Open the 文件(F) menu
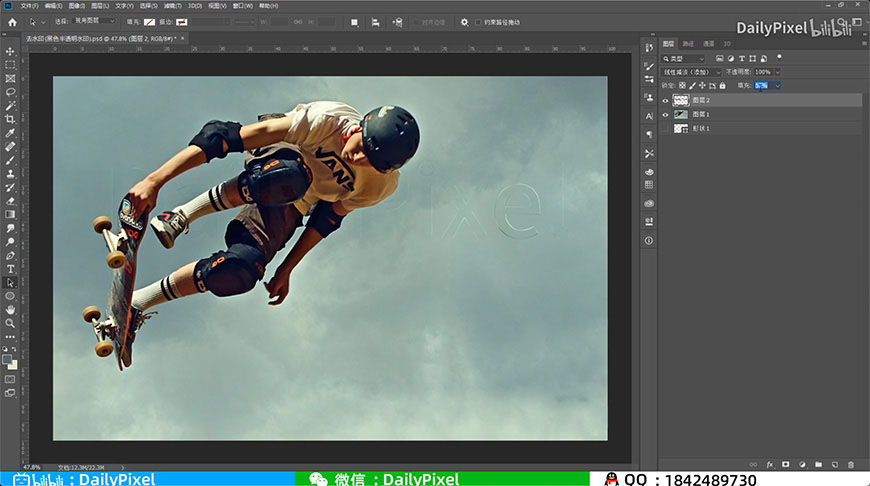The width and height of the screenshot is (870, 486). coord(29,6)
